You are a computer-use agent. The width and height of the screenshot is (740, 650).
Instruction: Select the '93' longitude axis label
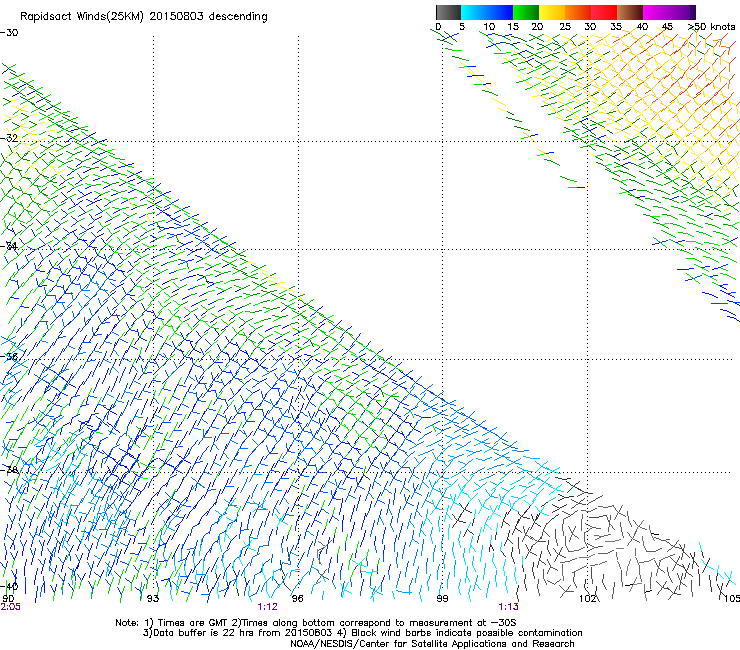pos(153,599)
